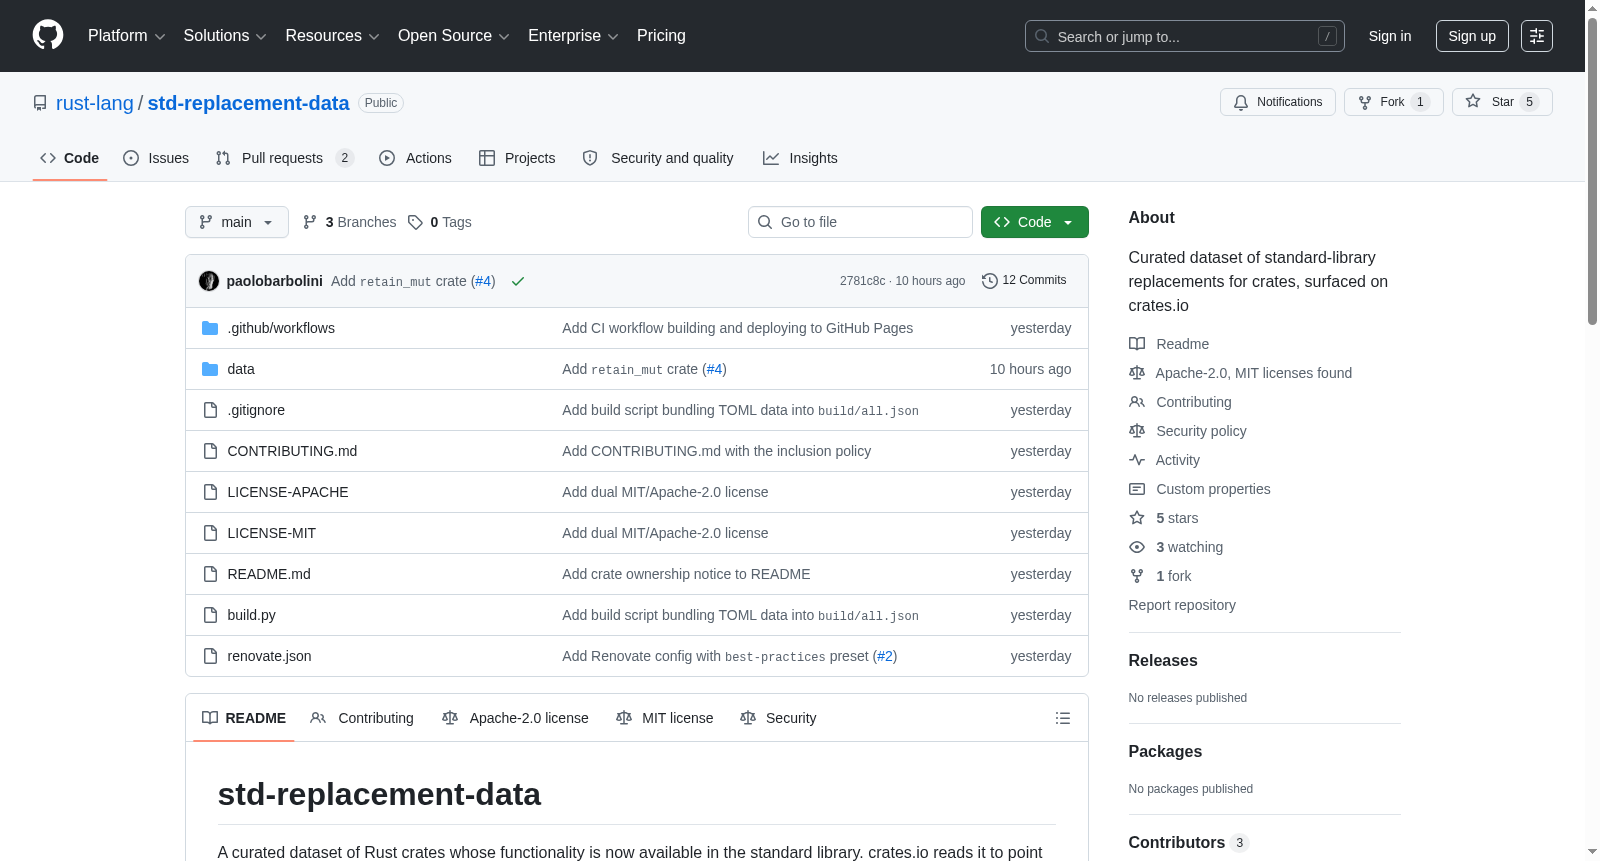This screenshot has height=861, width=1600.
Task: Open the #4 pull request link in the commit header
Action: (483, 281)
